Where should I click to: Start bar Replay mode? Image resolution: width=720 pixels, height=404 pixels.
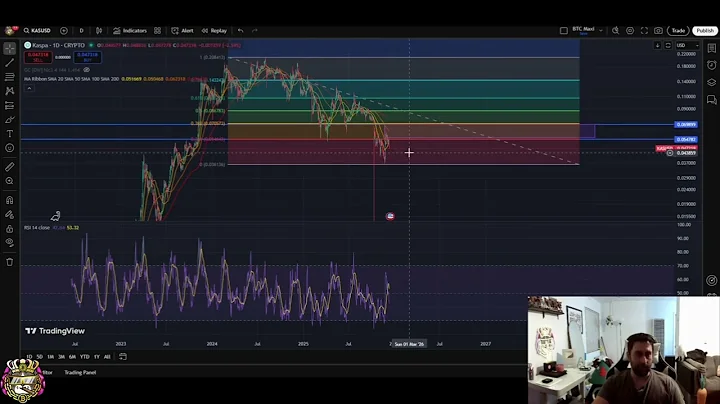[214, 31]
